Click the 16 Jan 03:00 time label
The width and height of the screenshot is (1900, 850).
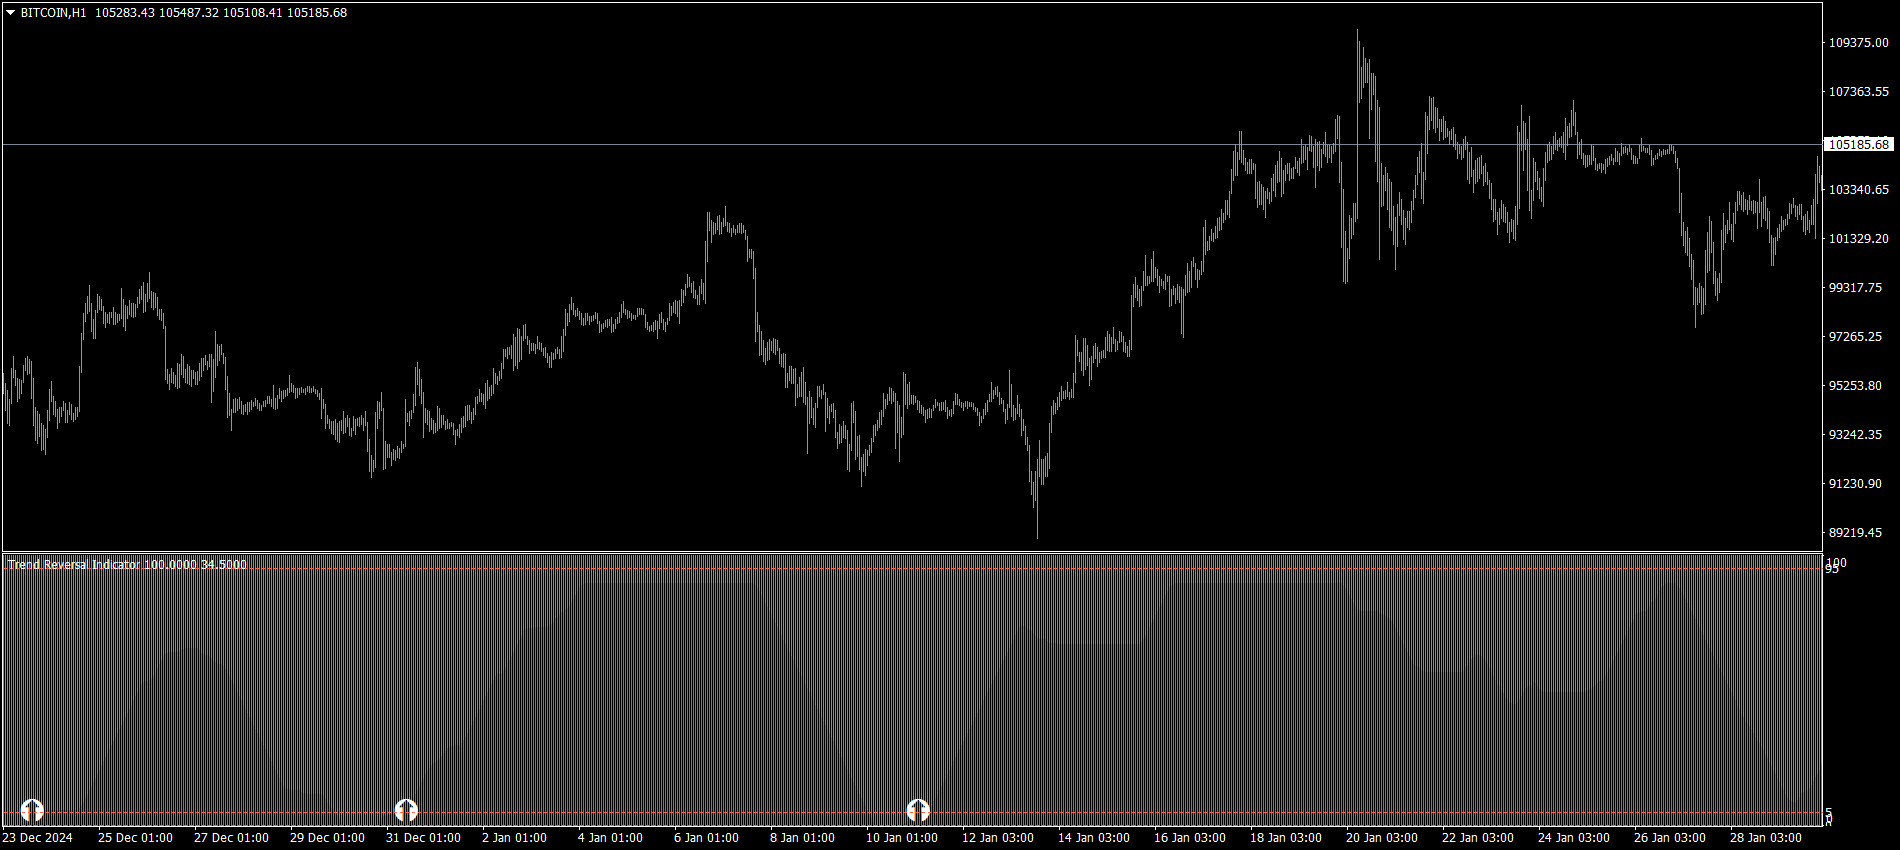click(1189, 838)
